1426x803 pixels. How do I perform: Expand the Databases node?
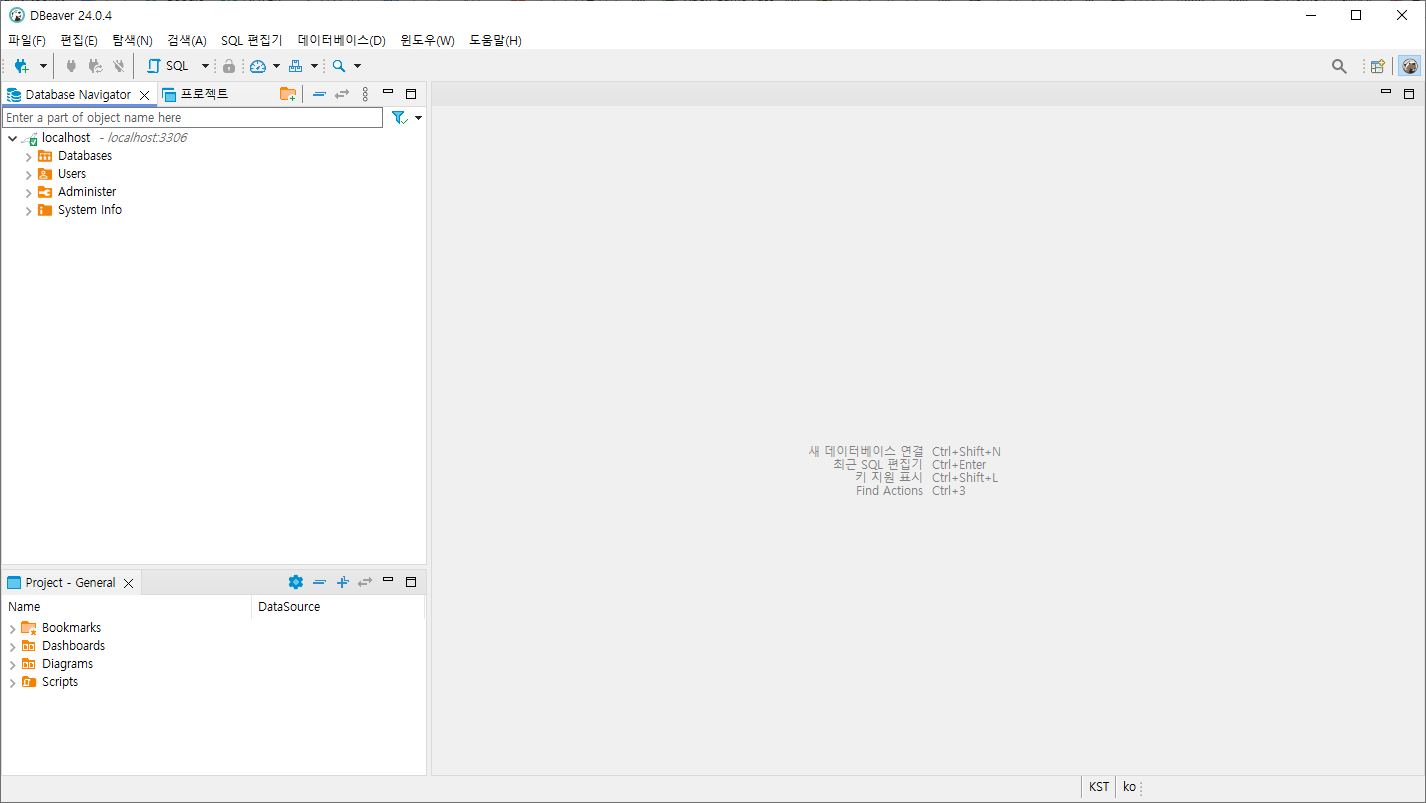(28, 156)
